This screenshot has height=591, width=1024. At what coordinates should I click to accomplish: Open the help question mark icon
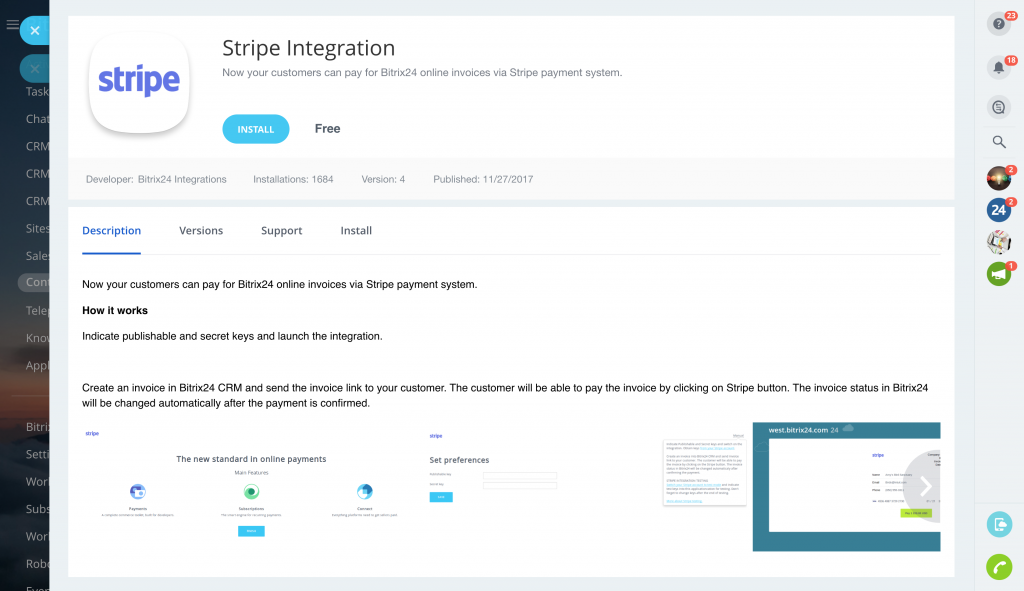pyautogui.click(x=998, y=24)
